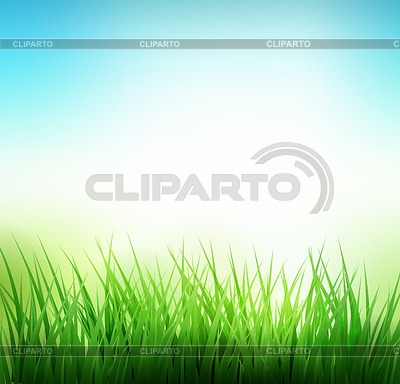Click the dark green grass below the bottom strip
Viewport: 400px width, 384px height.
[x=200, y=371]
